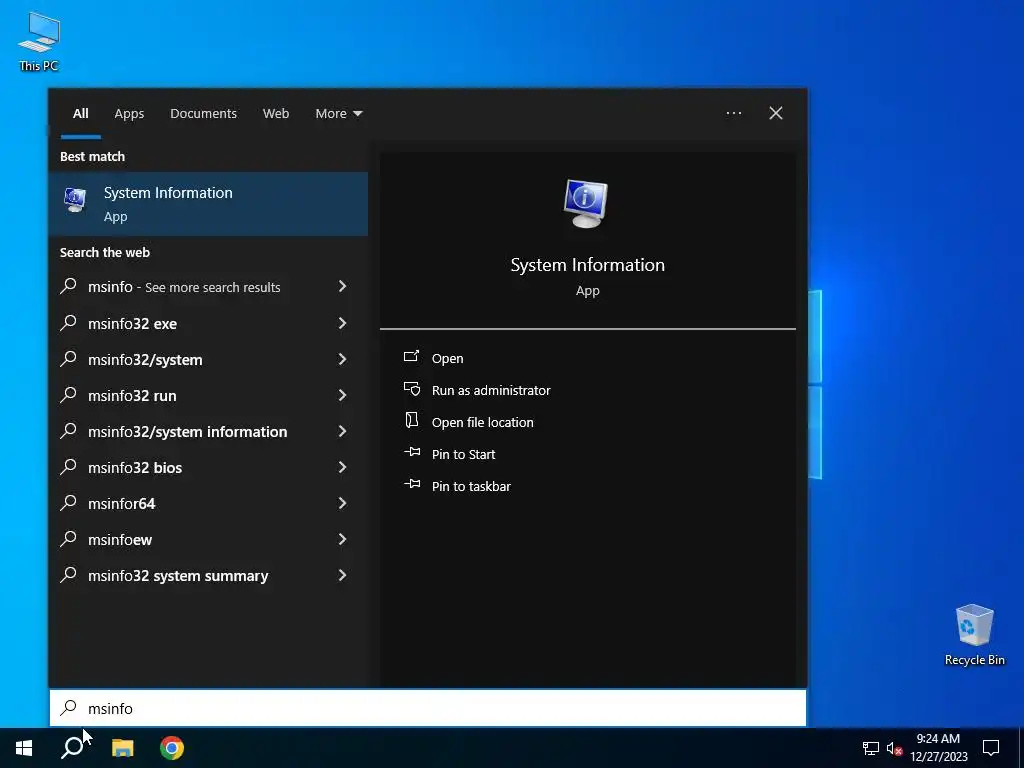Expand the msinfo32/system chevron

(x=342, y=359)
